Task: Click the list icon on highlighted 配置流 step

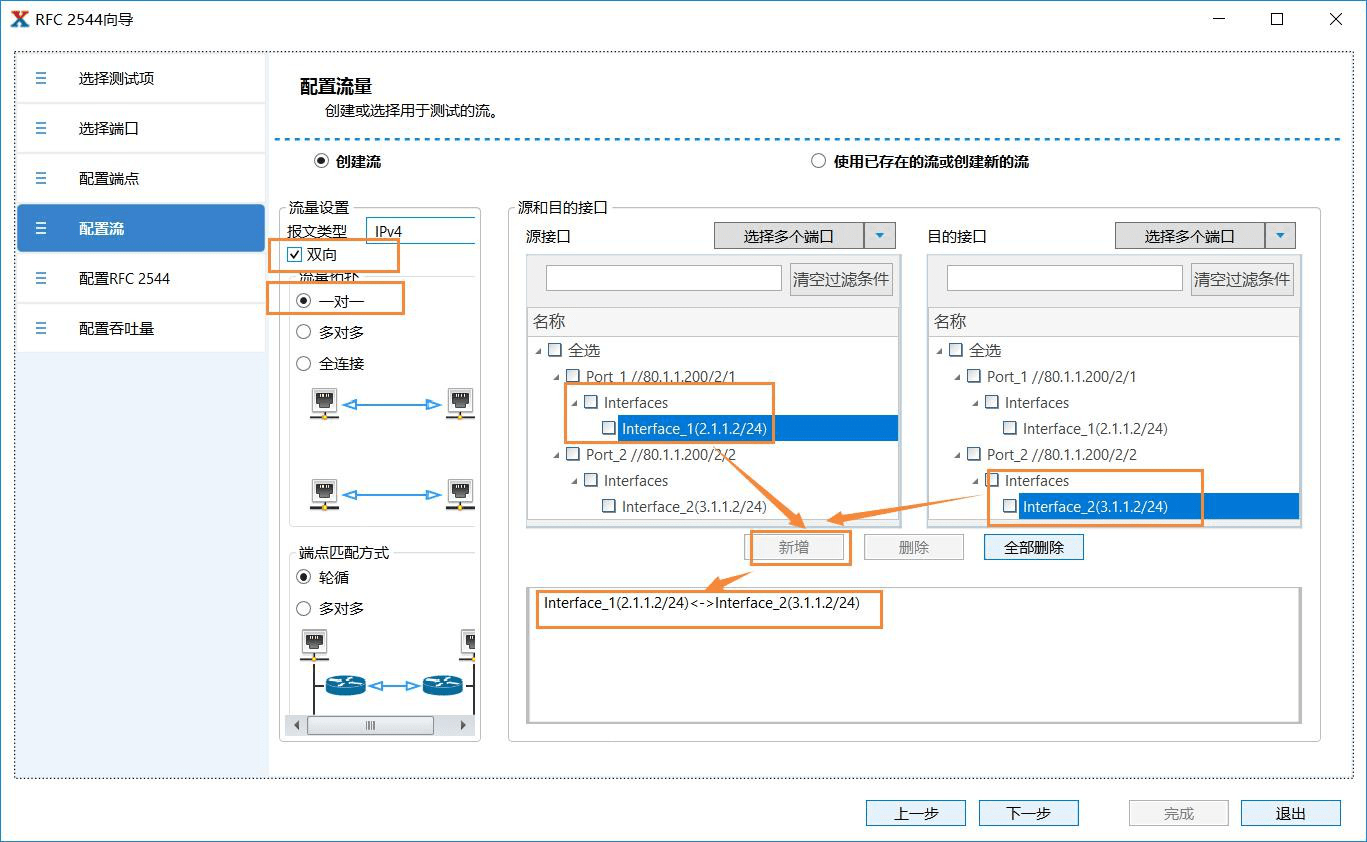Action: pyautogui.click(x=40, y=228)
